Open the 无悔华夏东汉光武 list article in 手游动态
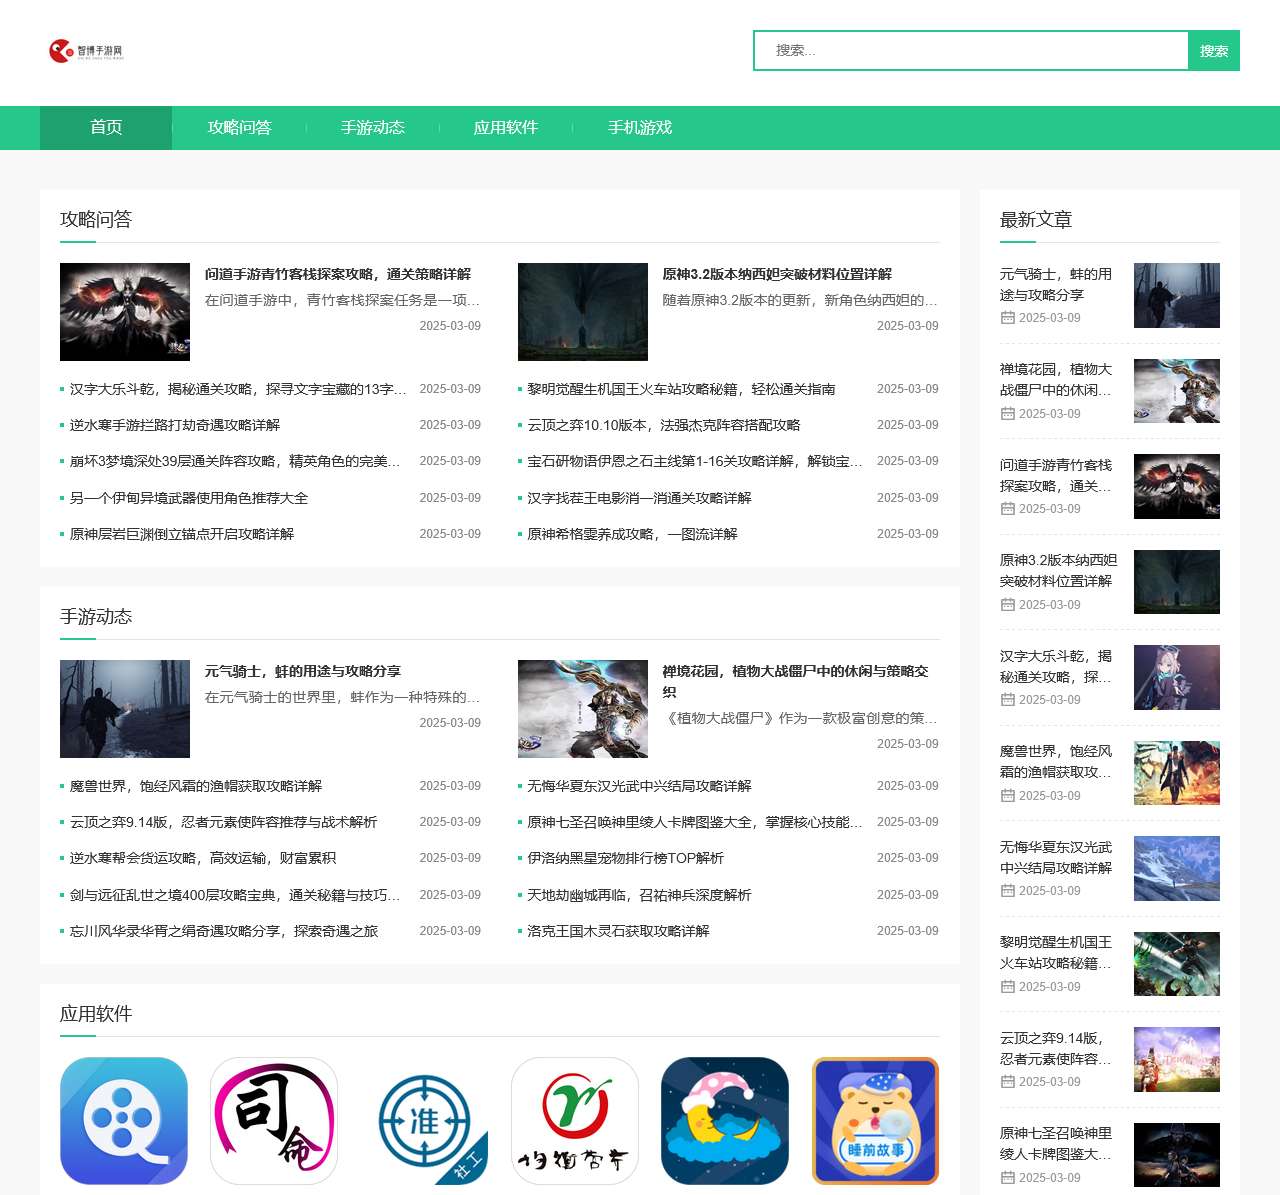This screenshot has width=1280, height=1195. pos(639,786)
